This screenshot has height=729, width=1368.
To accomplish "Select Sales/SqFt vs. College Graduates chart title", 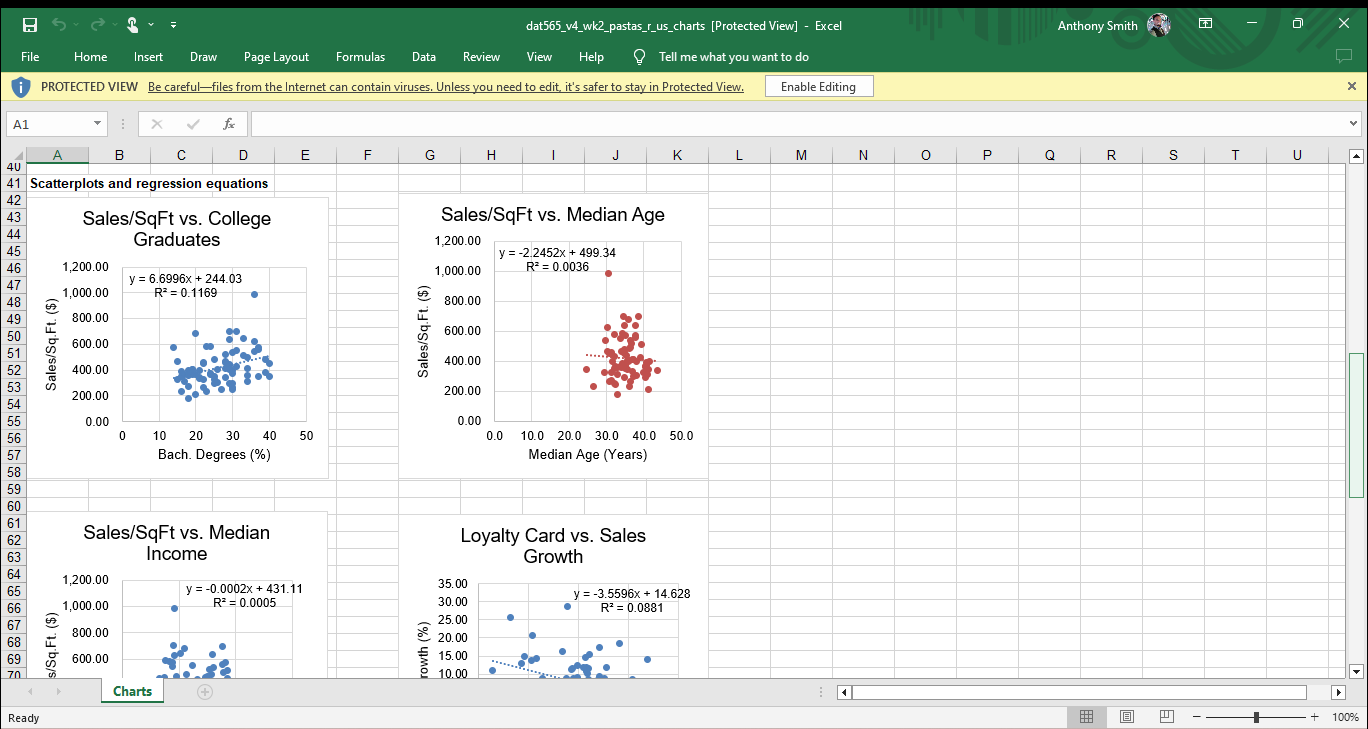I will tap(177, 229).
